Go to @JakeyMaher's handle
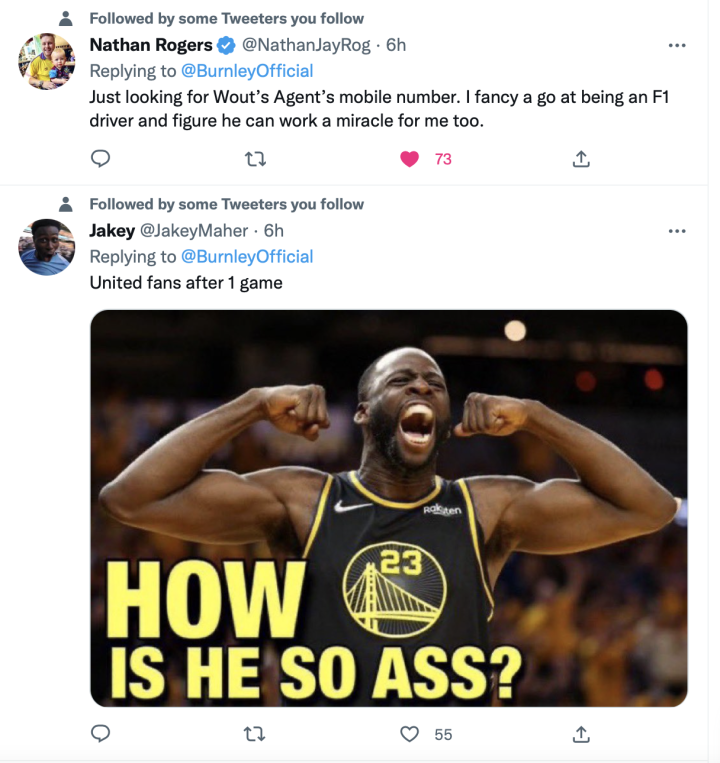720x763 pixels. tap(193, 231)
